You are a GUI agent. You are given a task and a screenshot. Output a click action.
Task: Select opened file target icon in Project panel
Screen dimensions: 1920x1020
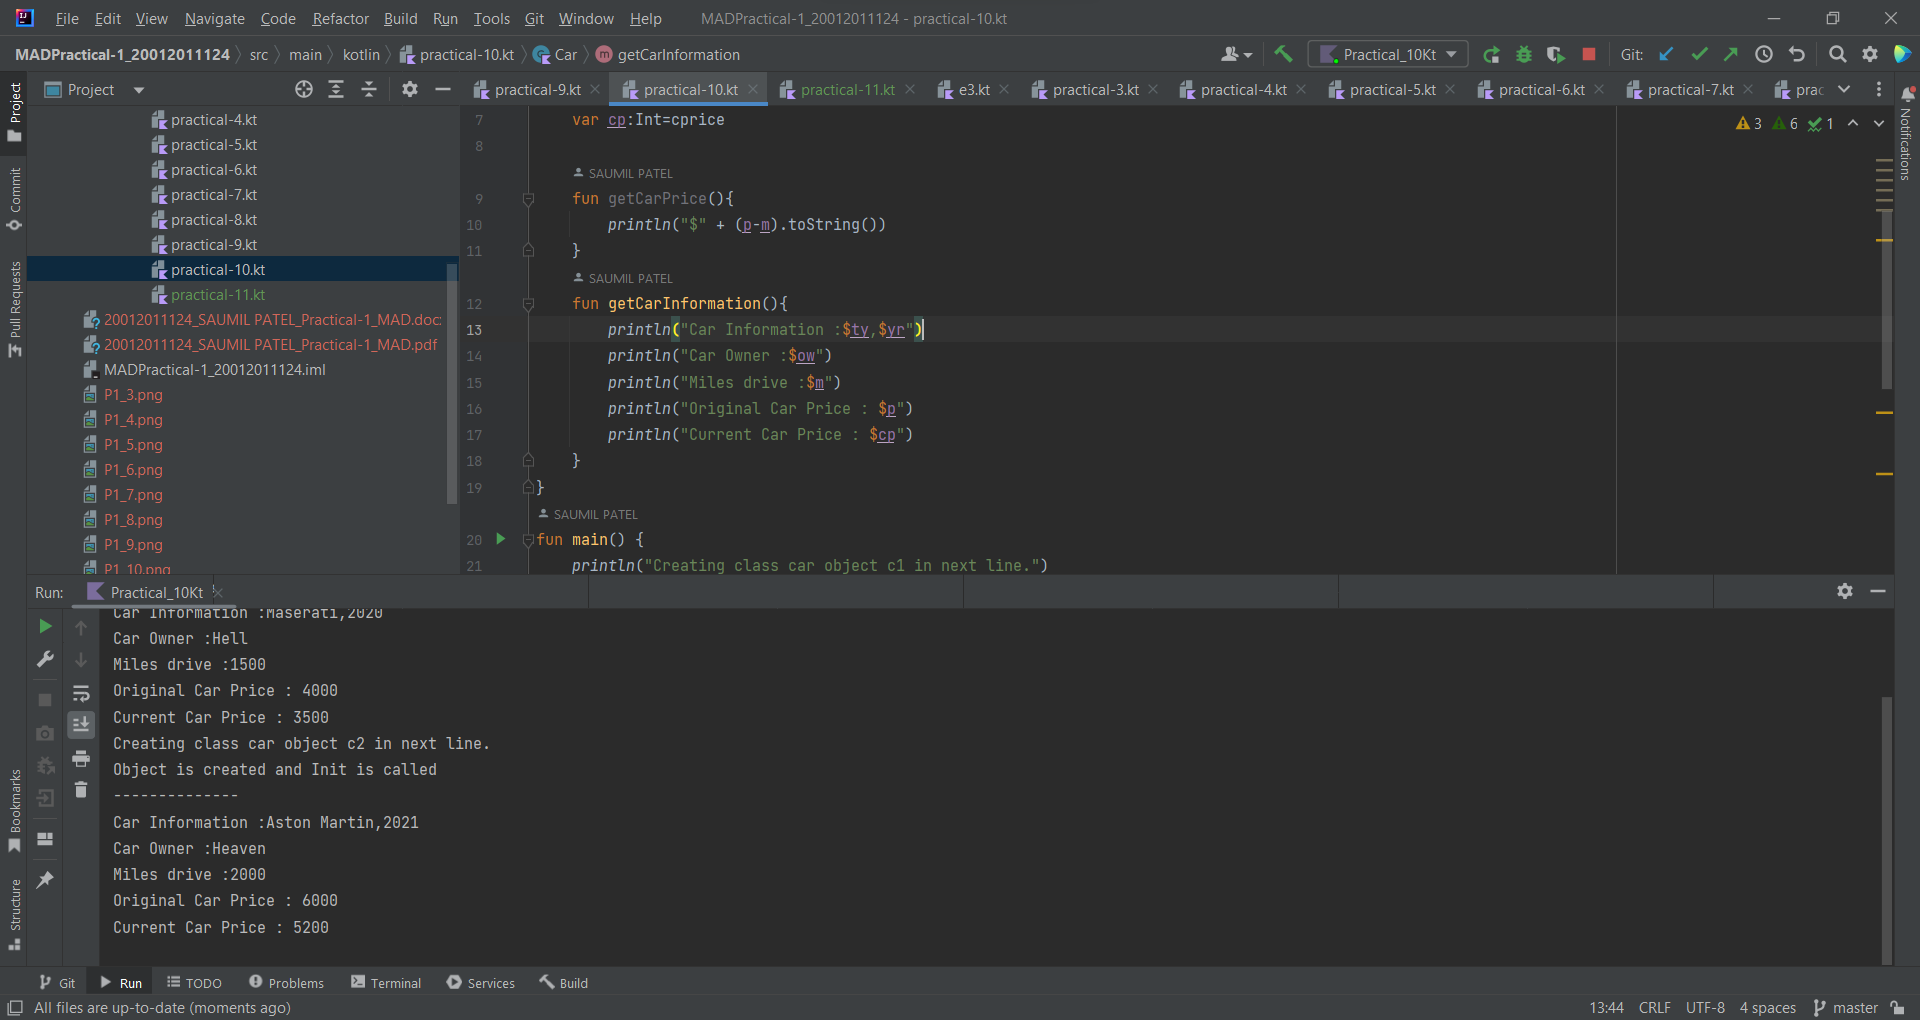[304, 89]
